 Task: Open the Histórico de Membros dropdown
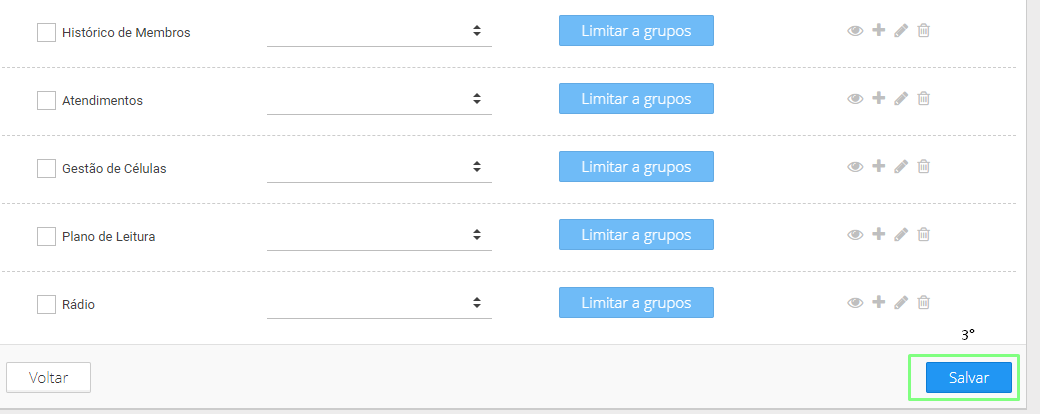point(379,31)
